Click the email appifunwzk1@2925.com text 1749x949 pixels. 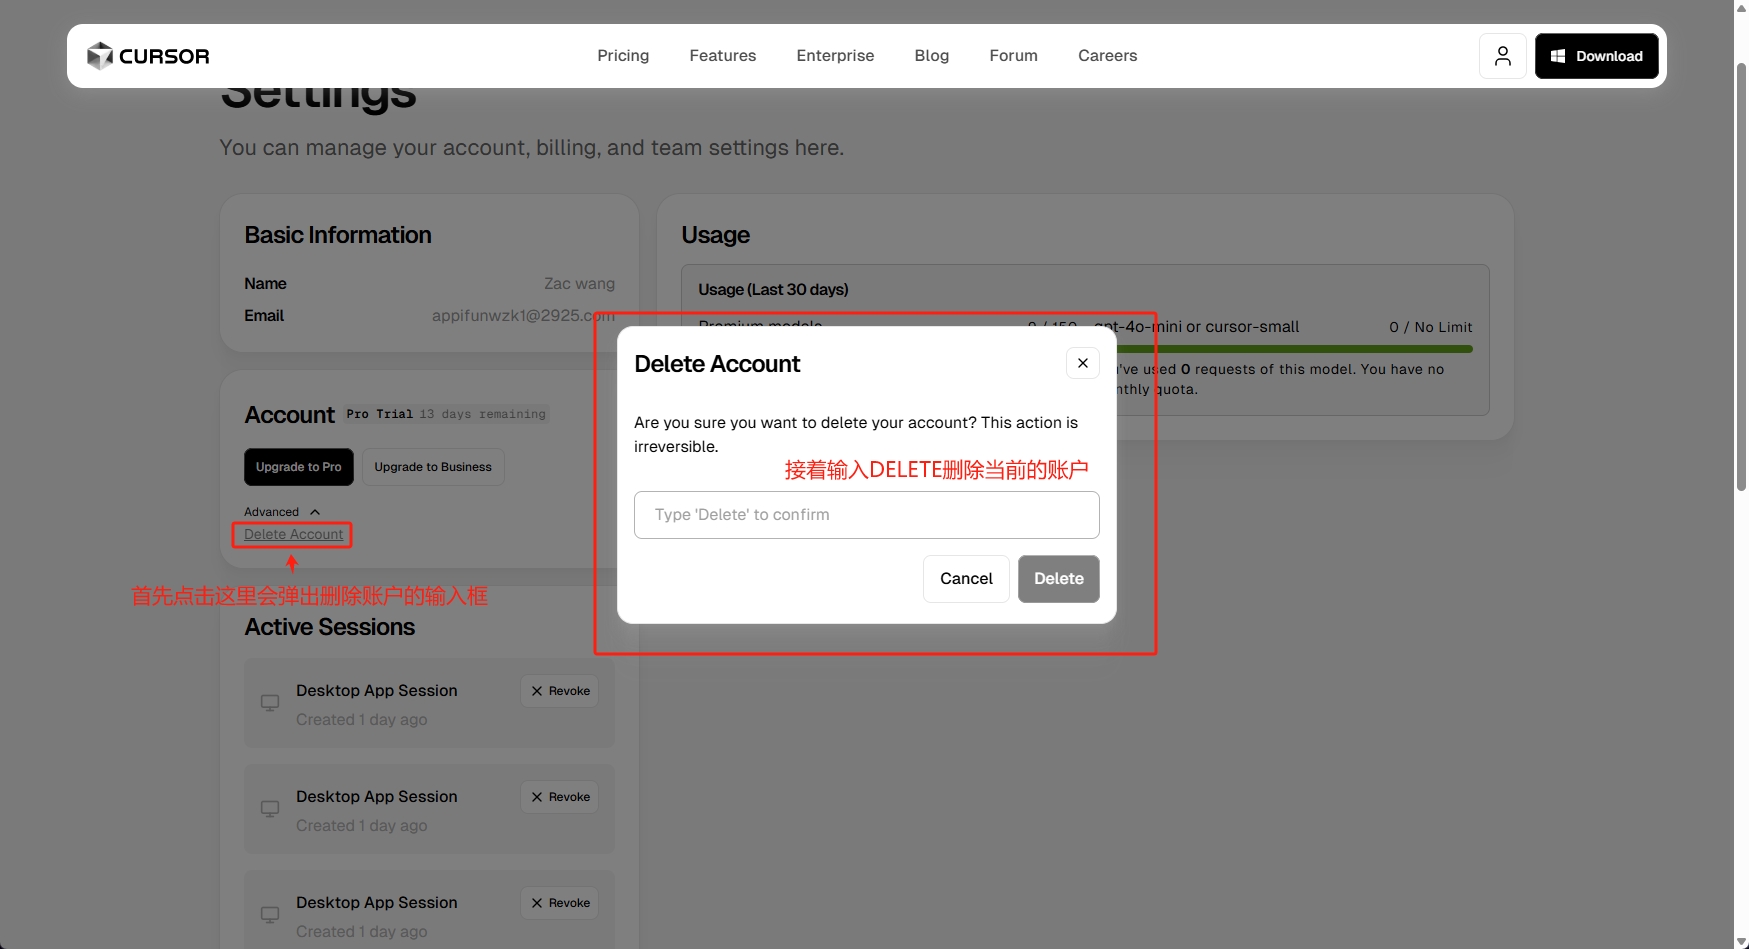tap(523, 316)
